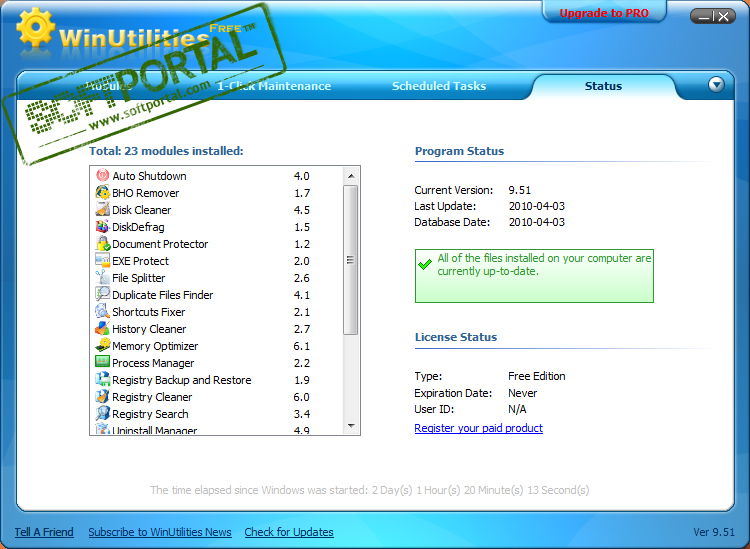Image resolution: width=750 pixels, height=549 pixels.
Task: Click the Registry Cleaner icon
Action: click(x=102, y=396)
